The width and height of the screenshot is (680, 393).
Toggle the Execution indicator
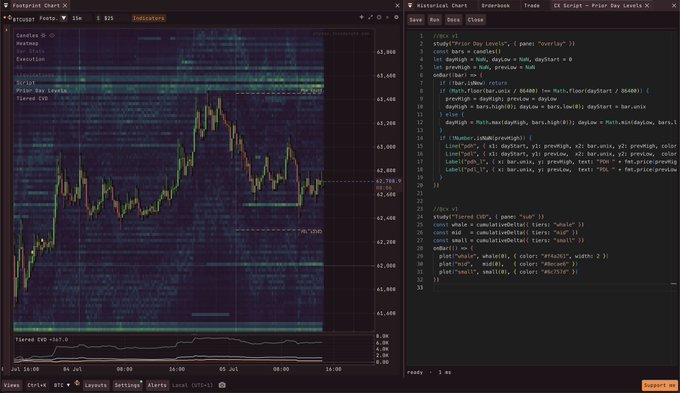pos(30,59)
